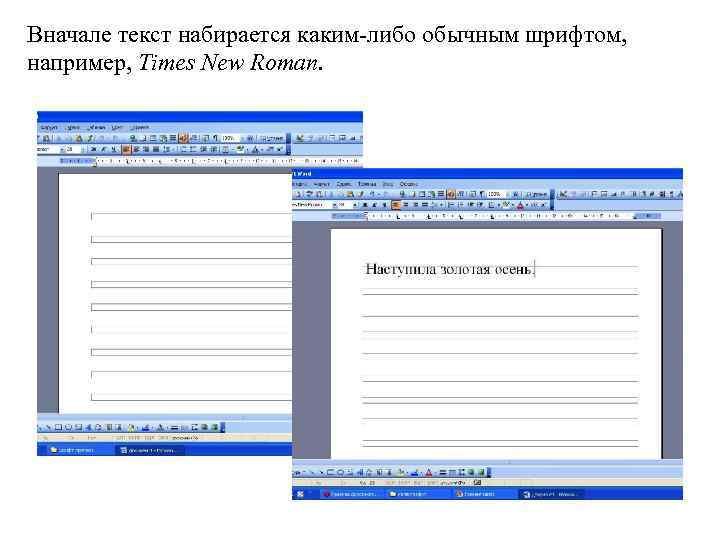The width and height of the screenshot is (720, 540).
Task: Click red font color A in front drawing toolbar
Action: click(428, 472)
